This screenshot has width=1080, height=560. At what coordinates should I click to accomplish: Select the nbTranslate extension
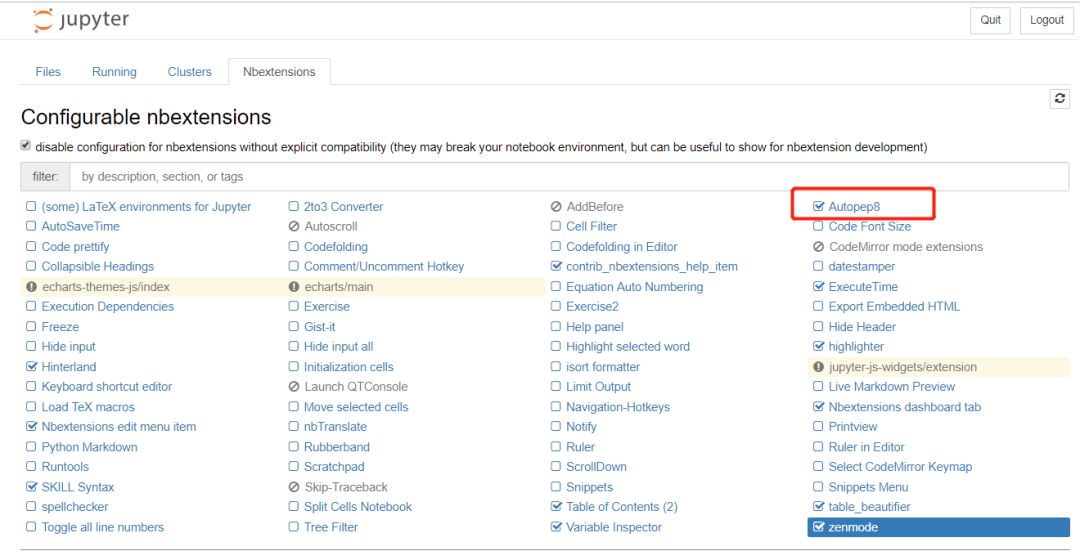click(335, 426)
